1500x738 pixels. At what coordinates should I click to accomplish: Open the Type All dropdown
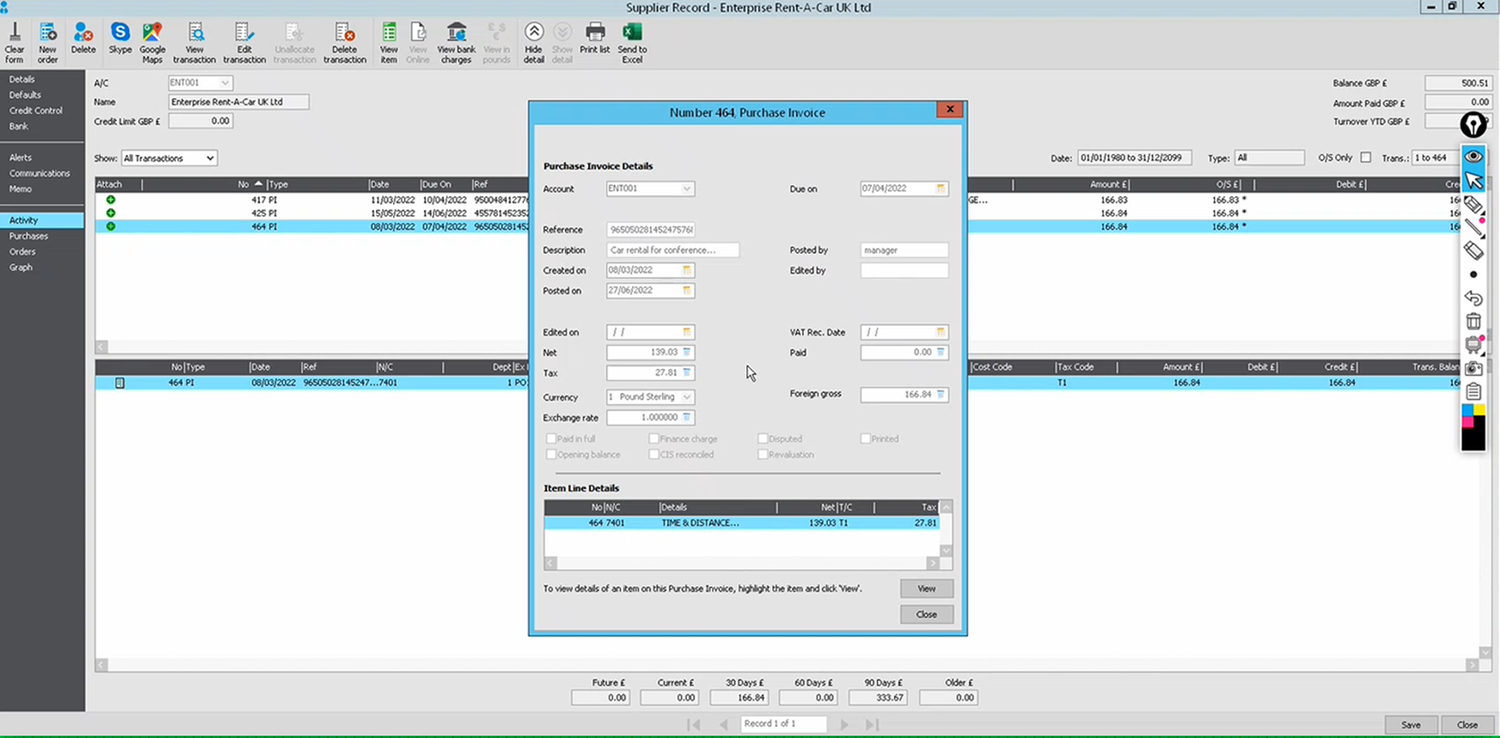tap(1268, 158)
